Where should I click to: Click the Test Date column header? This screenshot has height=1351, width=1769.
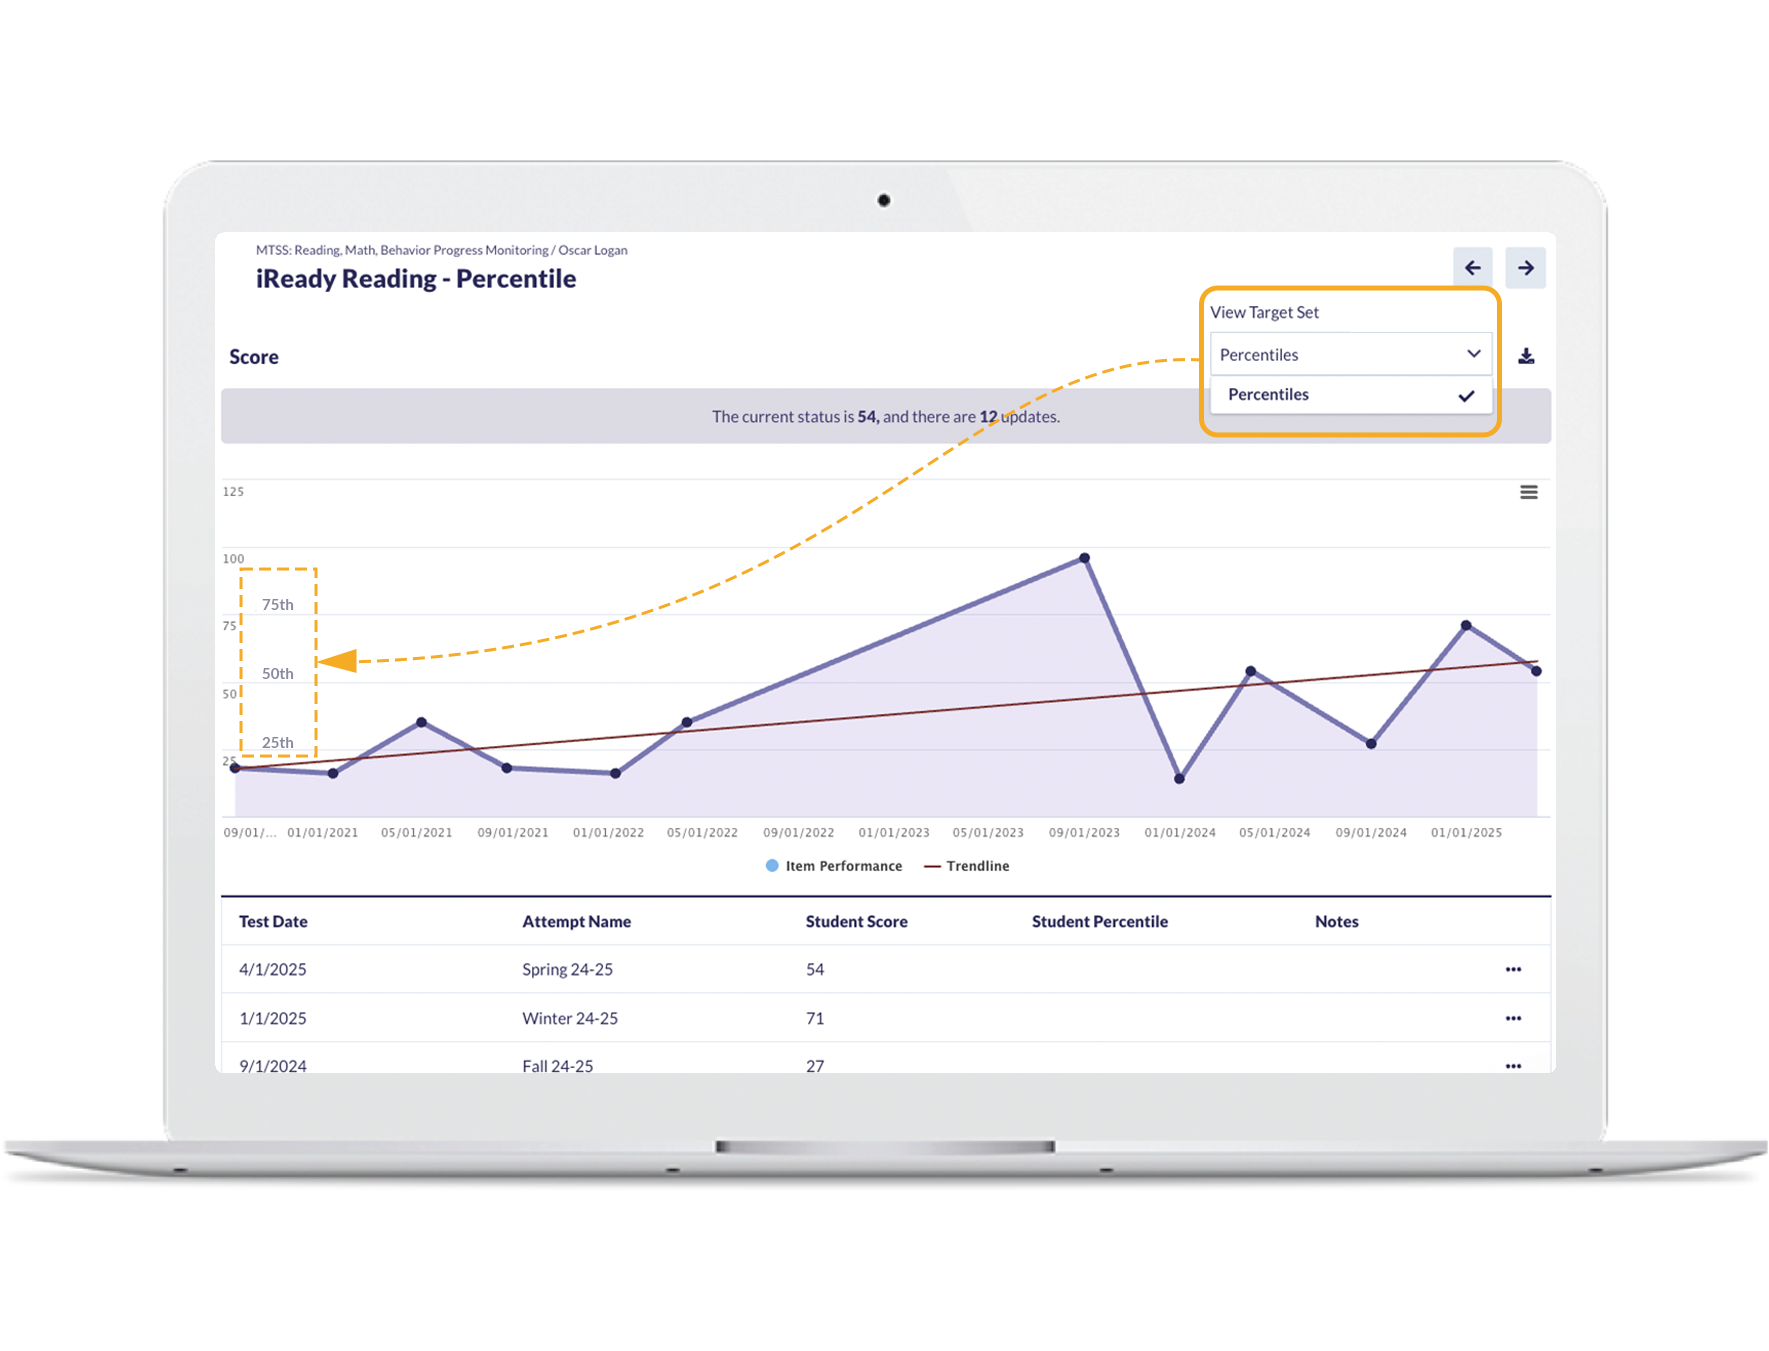coord(273,922)
